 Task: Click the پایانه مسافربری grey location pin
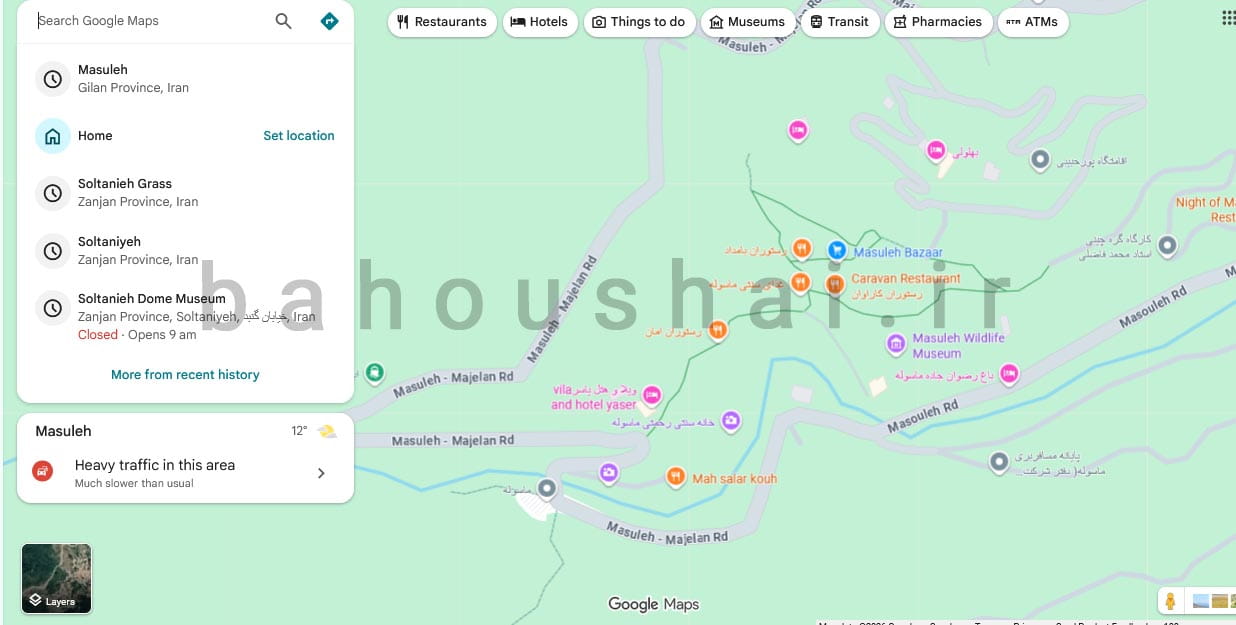pos(998,462)
